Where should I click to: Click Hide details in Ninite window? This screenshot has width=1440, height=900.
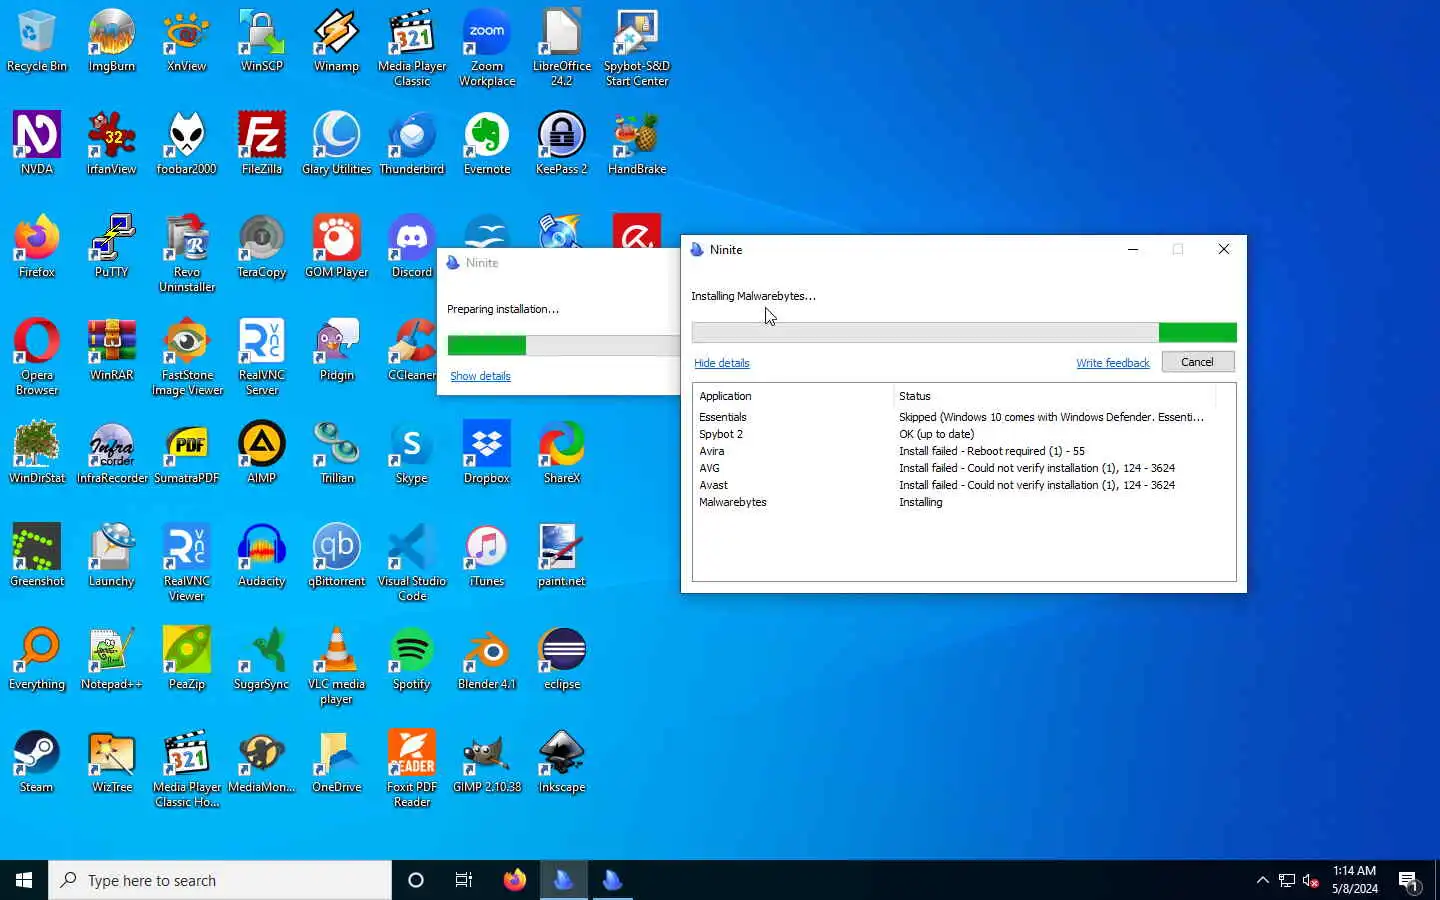coord(721,363)
